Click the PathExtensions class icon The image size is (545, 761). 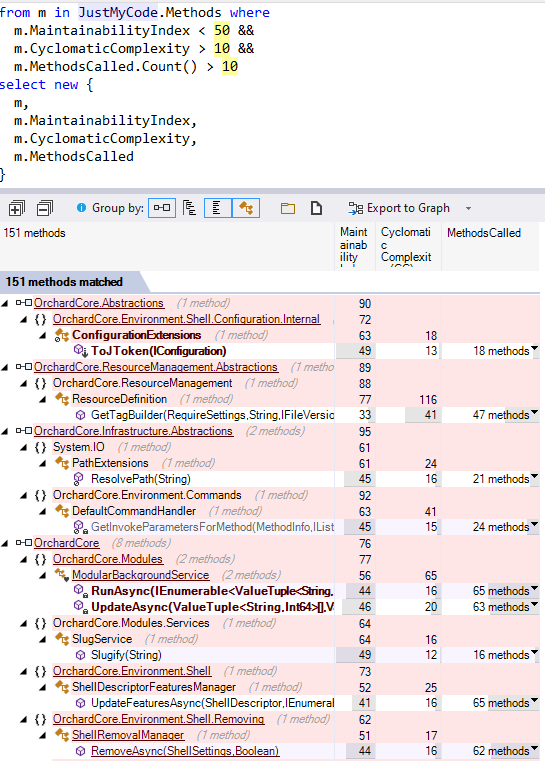pyautogui.click(x=62, y=463)
